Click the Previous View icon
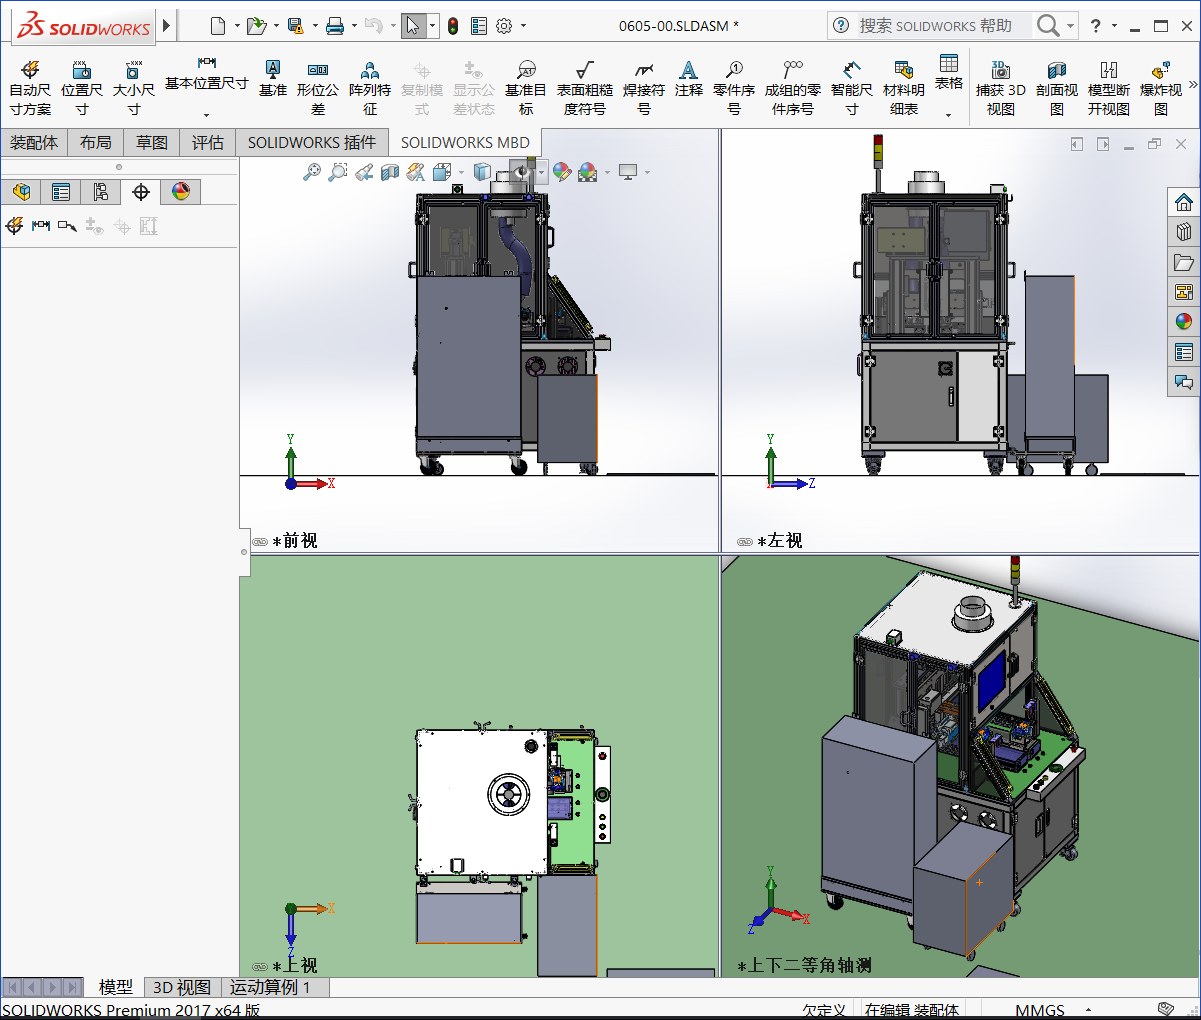Viewport: 1201px width, 1020px height. click(x=364, y=172)
